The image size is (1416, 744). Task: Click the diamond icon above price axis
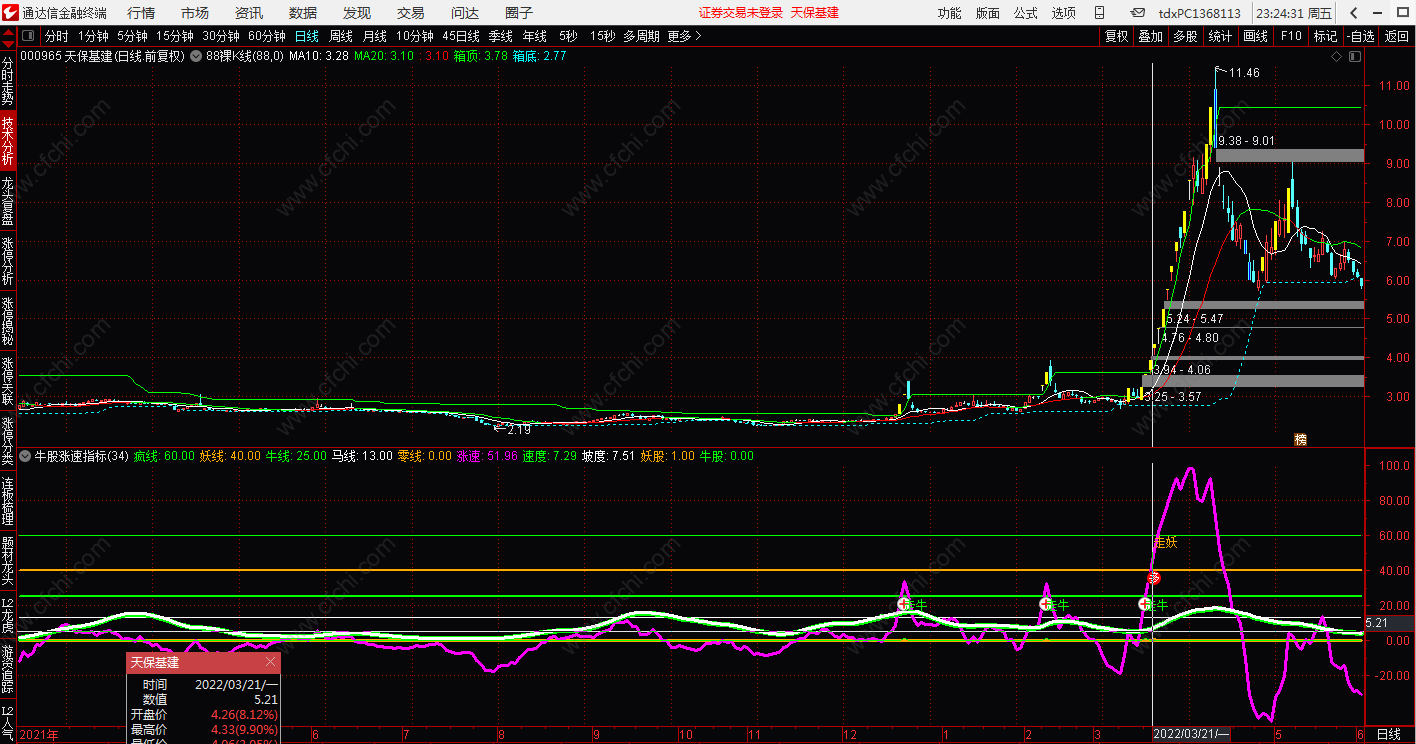pos(1335,57)
